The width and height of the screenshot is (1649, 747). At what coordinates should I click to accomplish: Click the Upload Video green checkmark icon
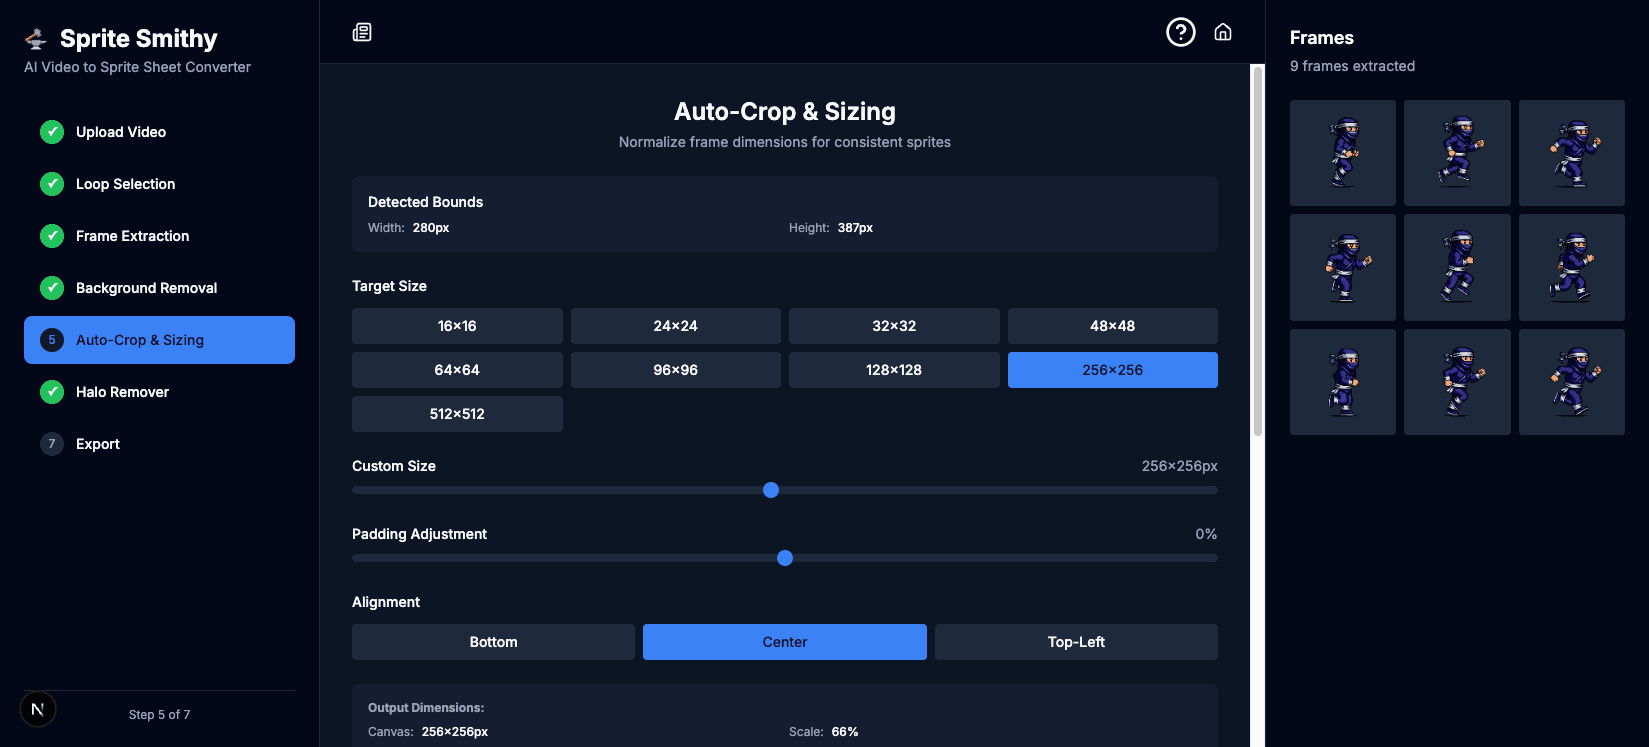(x=52, y=132)
